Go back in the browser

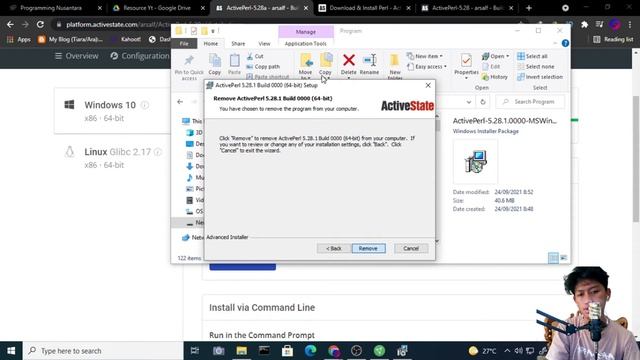(10, 24)
